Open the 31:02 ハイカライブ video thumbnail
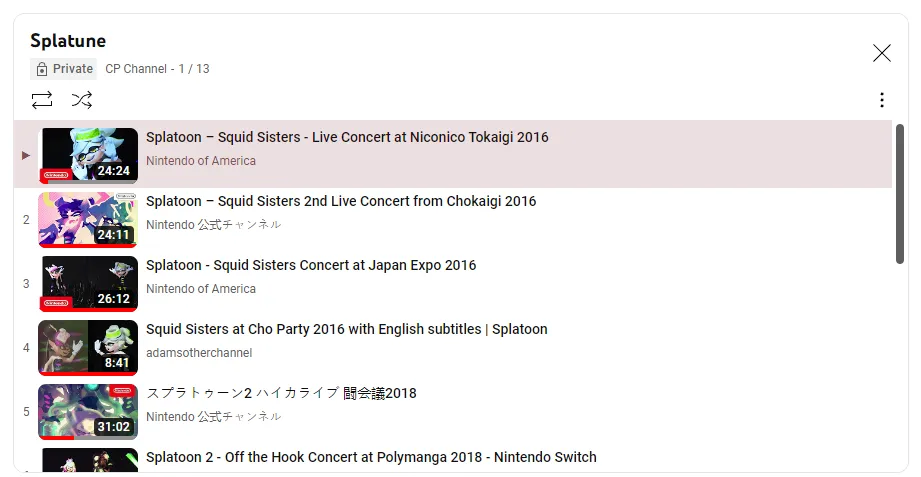Viewport: 921px width, 477px height. coord(88,412)
